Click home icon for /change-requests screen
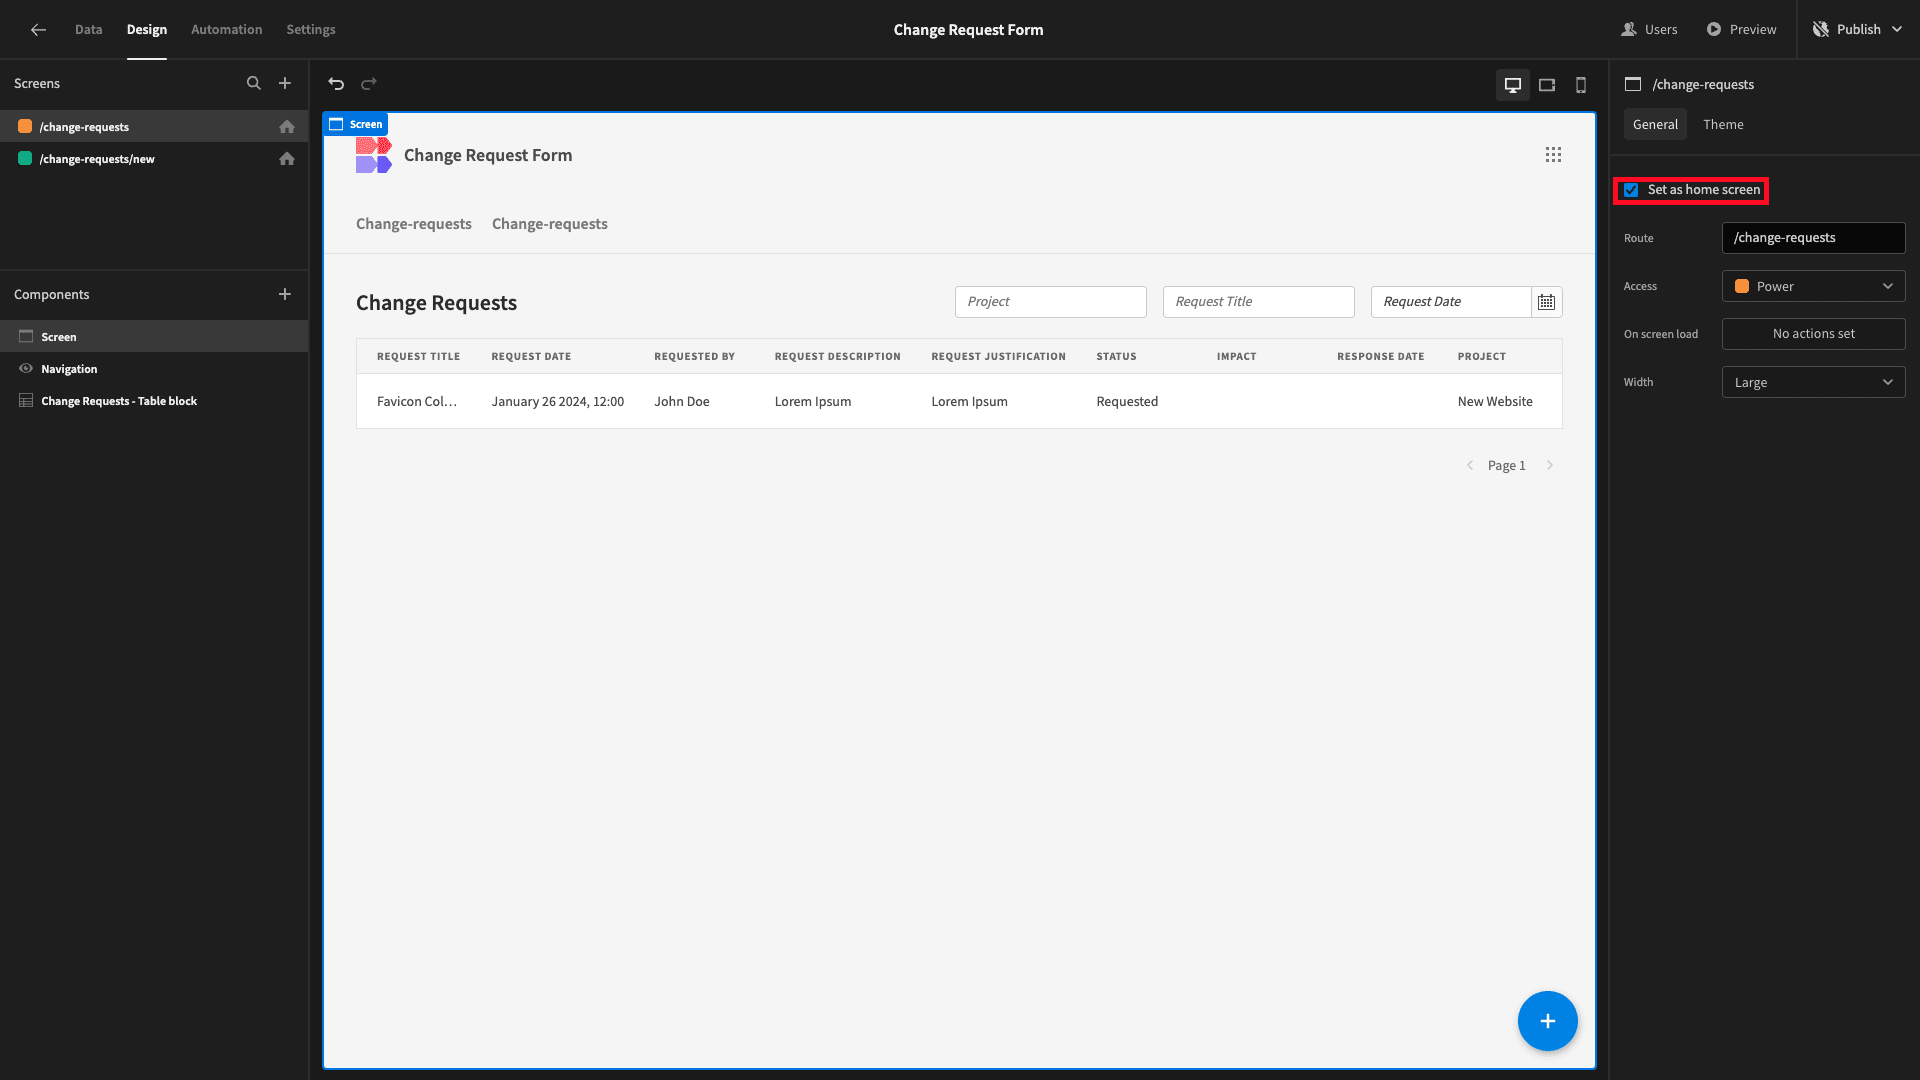The width and height of the screenshot is (1920, 1080). click(287, 127)
